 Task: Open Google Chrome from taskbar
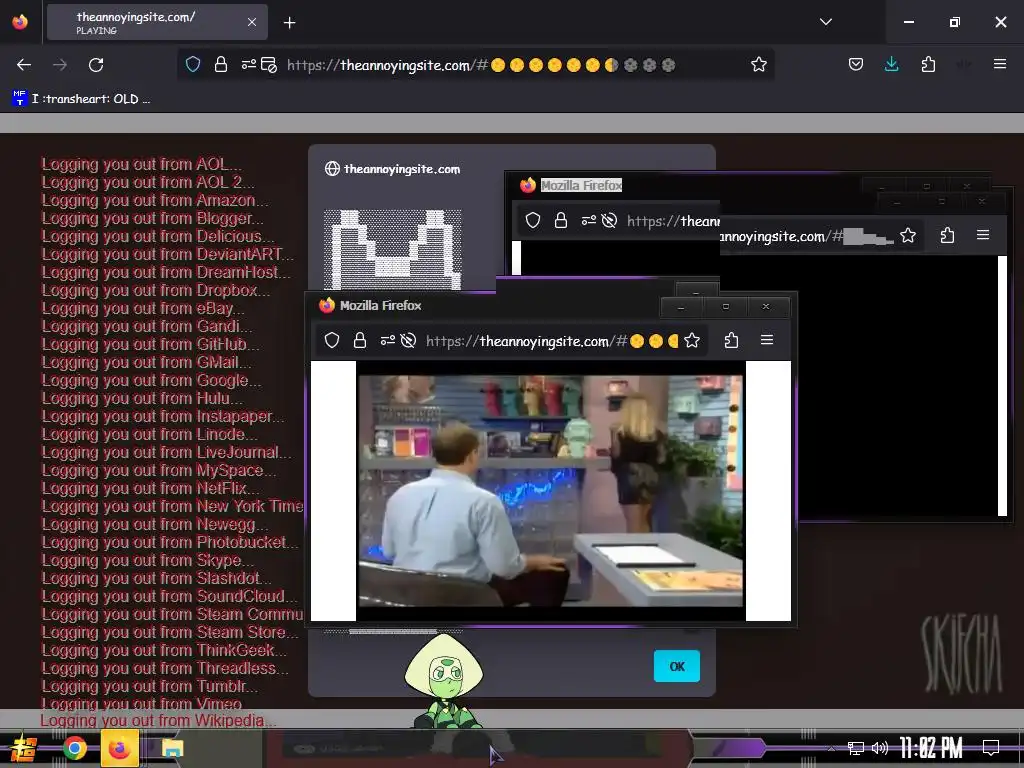[74, 748]
